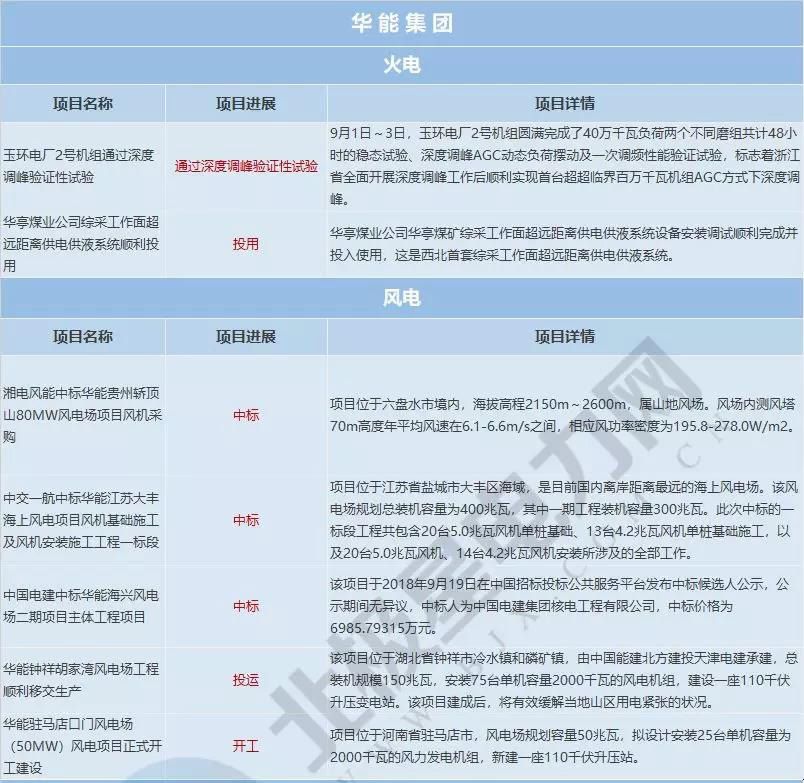Click 项目名称 header in 火电 table
The height and width of the screenshot is (783, 804).
[x=83, y=104]
